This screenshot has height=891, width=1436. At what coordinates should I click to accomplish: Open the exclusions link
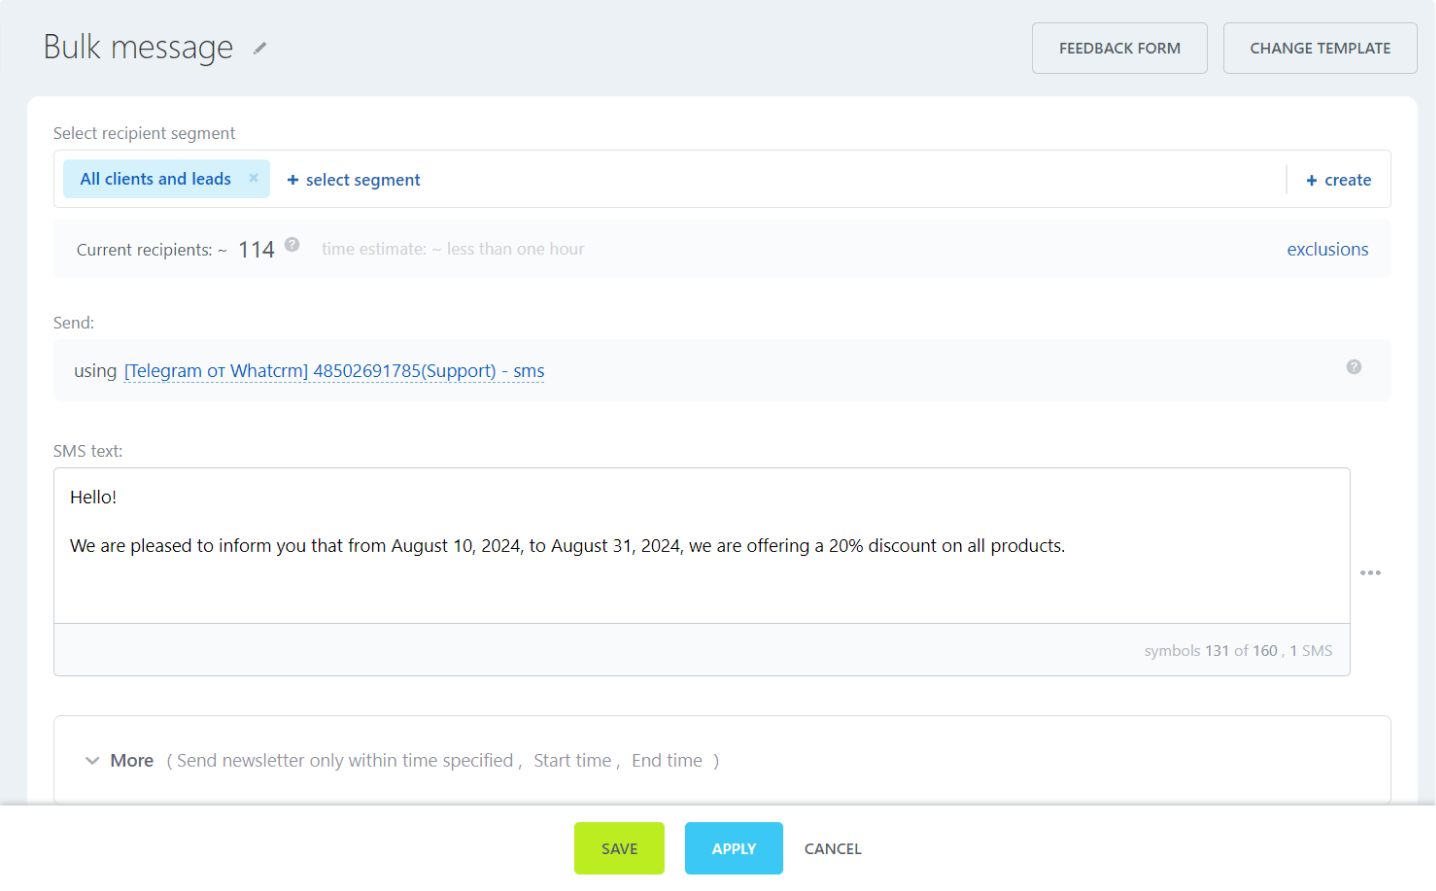[1327, 250]
